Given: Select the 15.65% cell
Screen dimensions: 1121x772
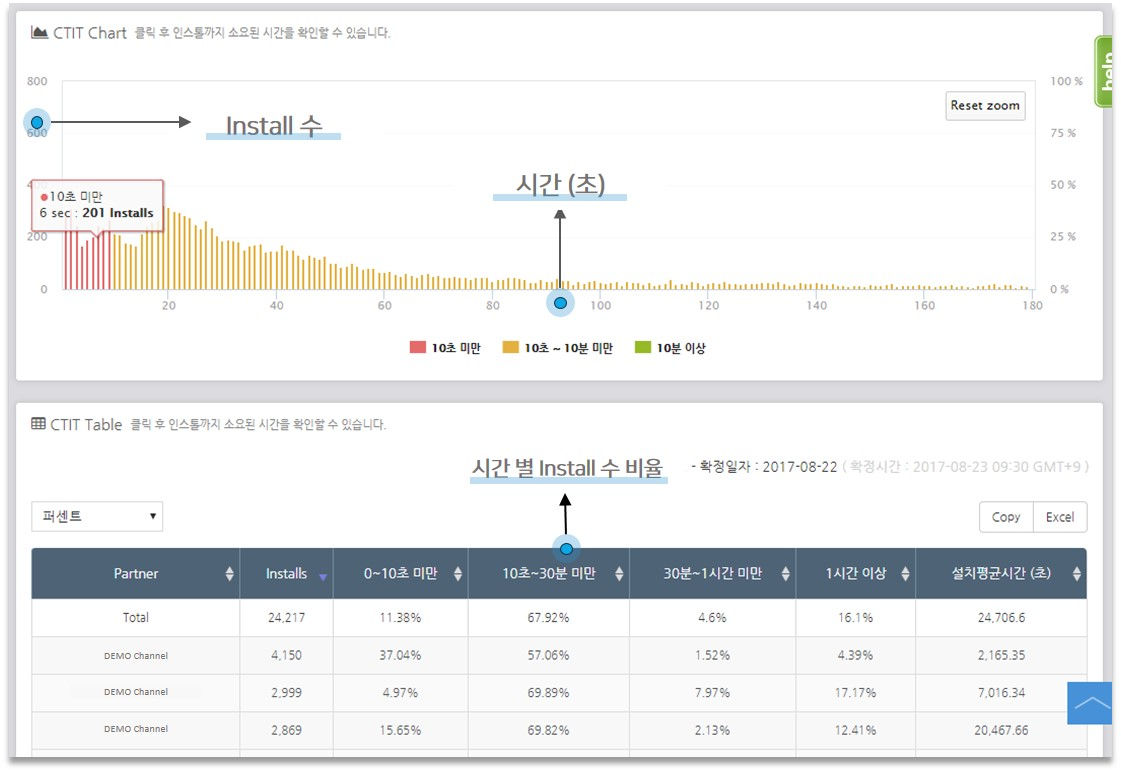Looking at the screenshot, I should [x=400, y=731].
